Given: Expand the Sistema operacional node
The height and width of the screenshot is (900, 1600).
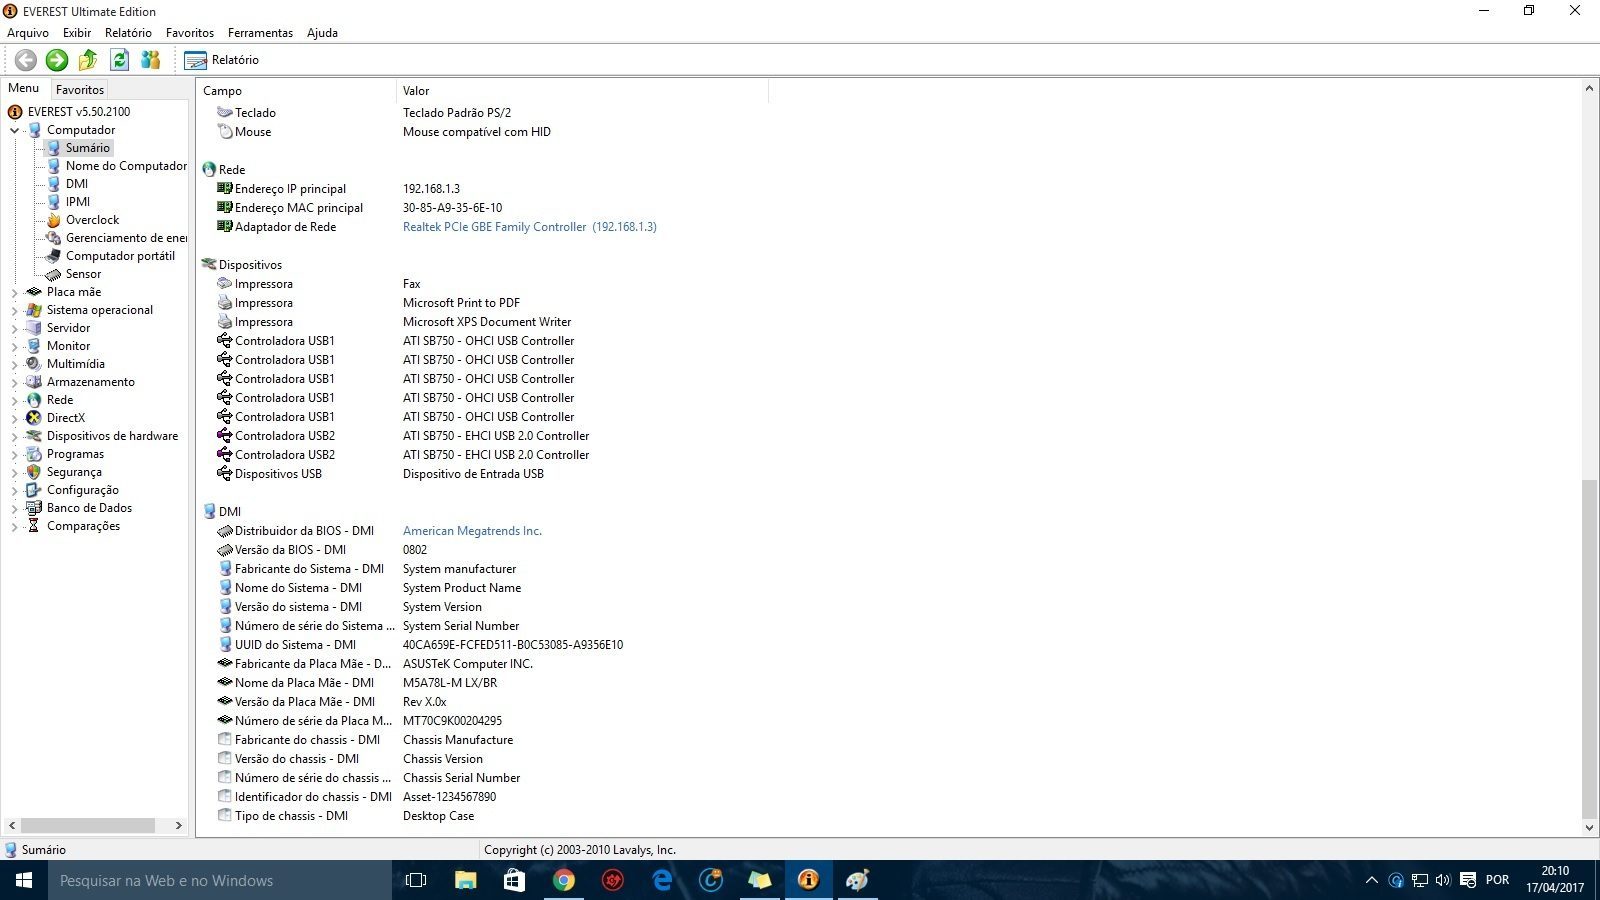Looking at the screenshot, I should coord(14,310).
